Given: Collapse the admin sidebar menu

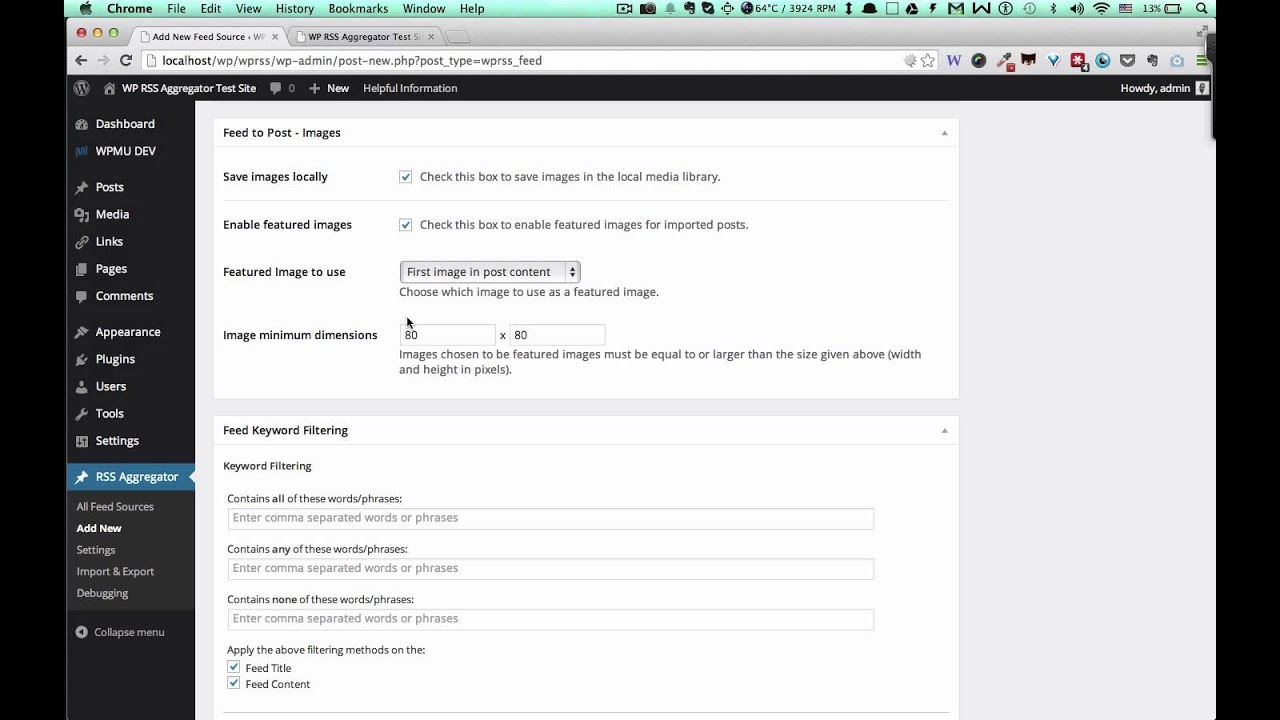Looking at the screenshot, I should (120, 632).
